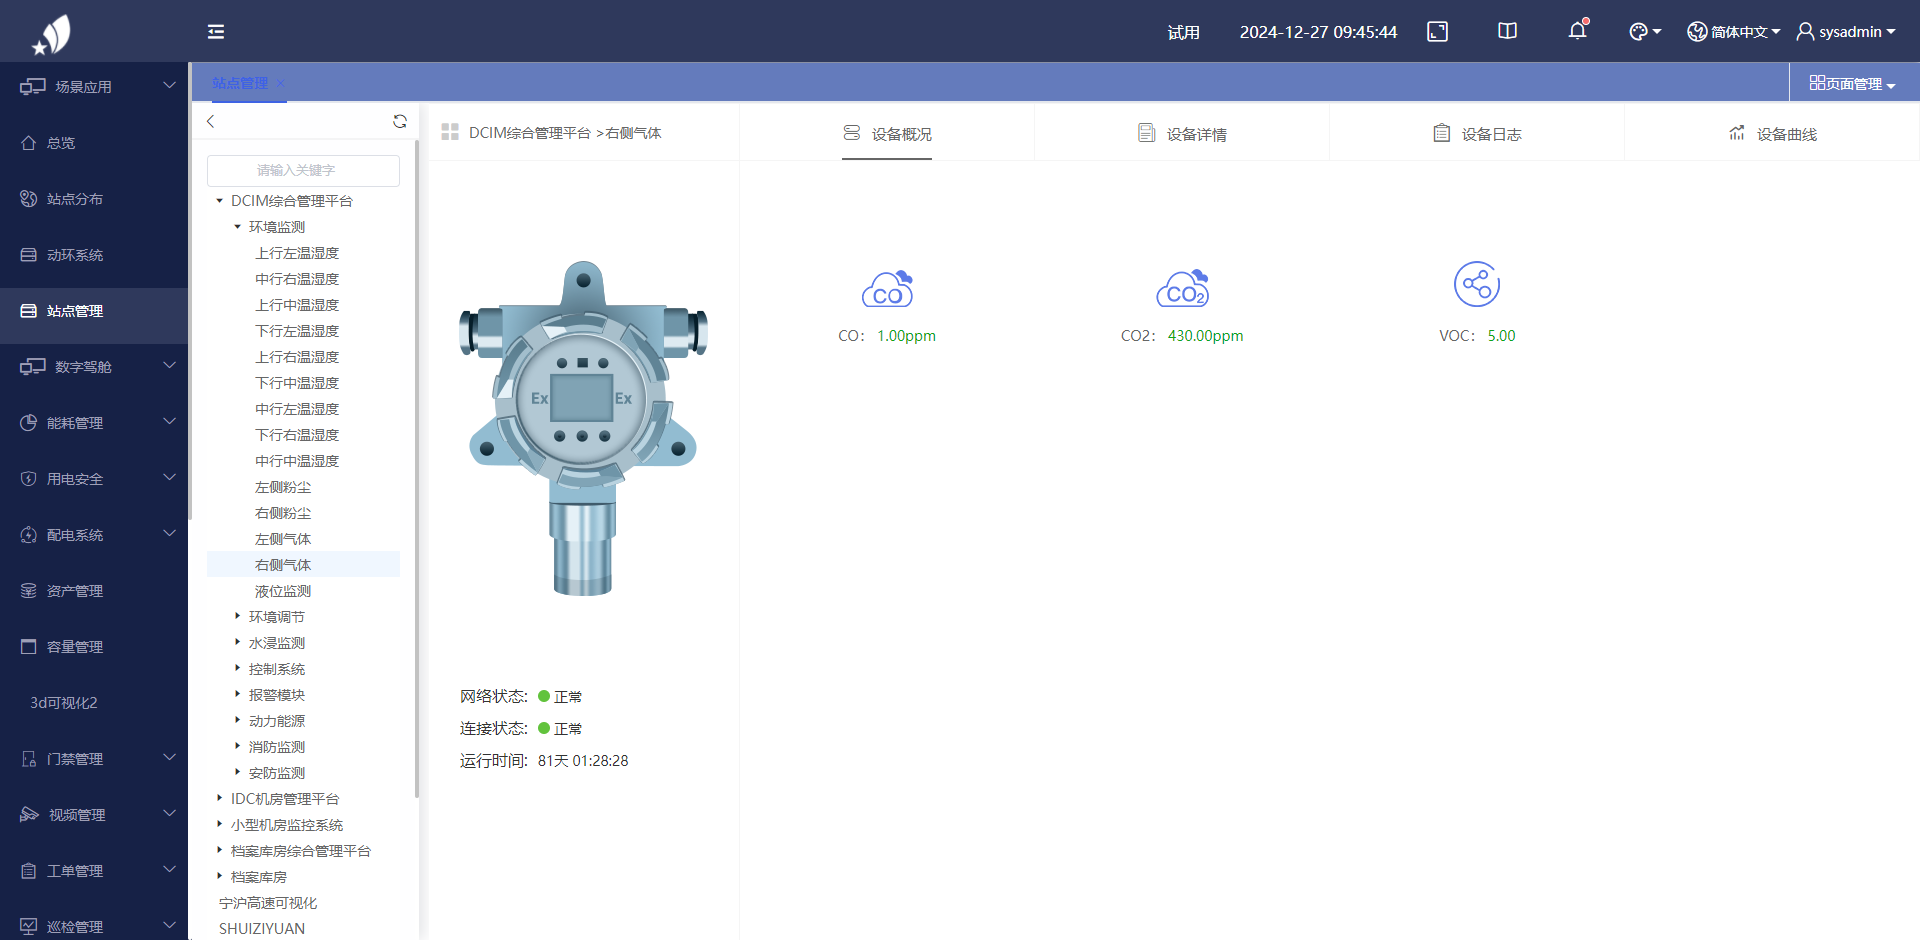Switch to the 设备曲线 tab

(x=1772, y=134)
